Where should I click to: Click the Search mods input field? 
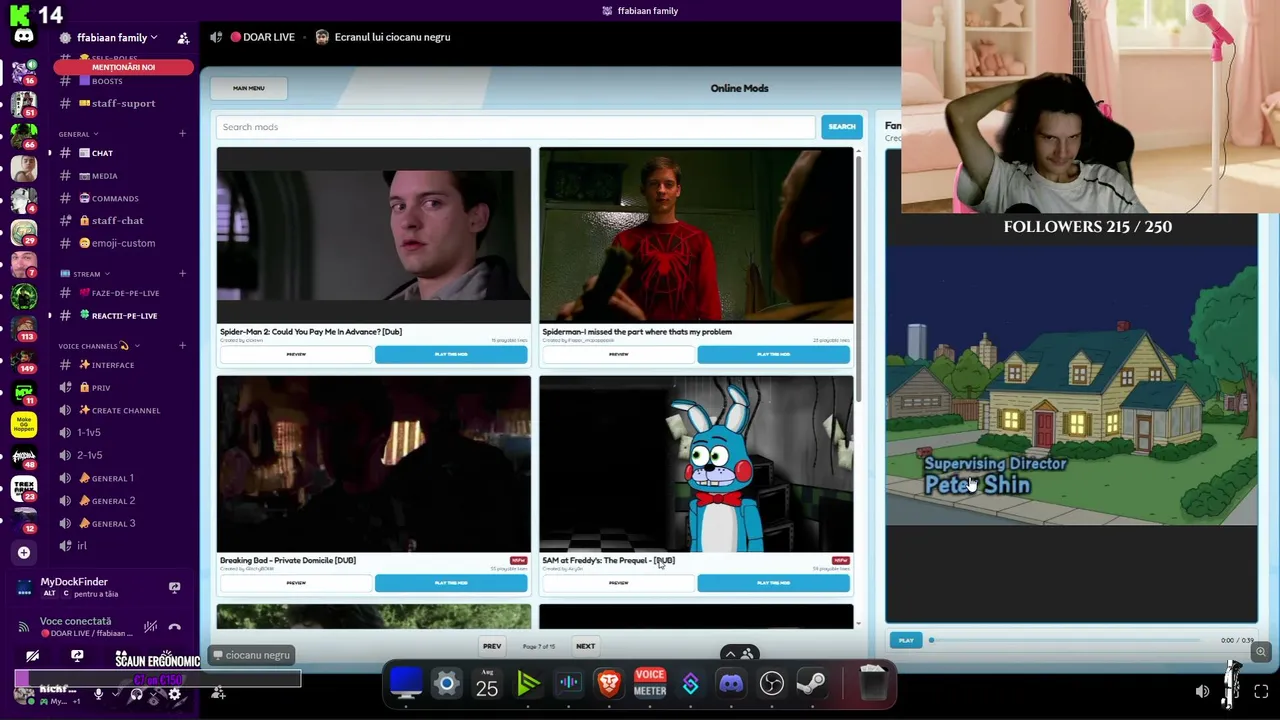(x=516, y=127)
